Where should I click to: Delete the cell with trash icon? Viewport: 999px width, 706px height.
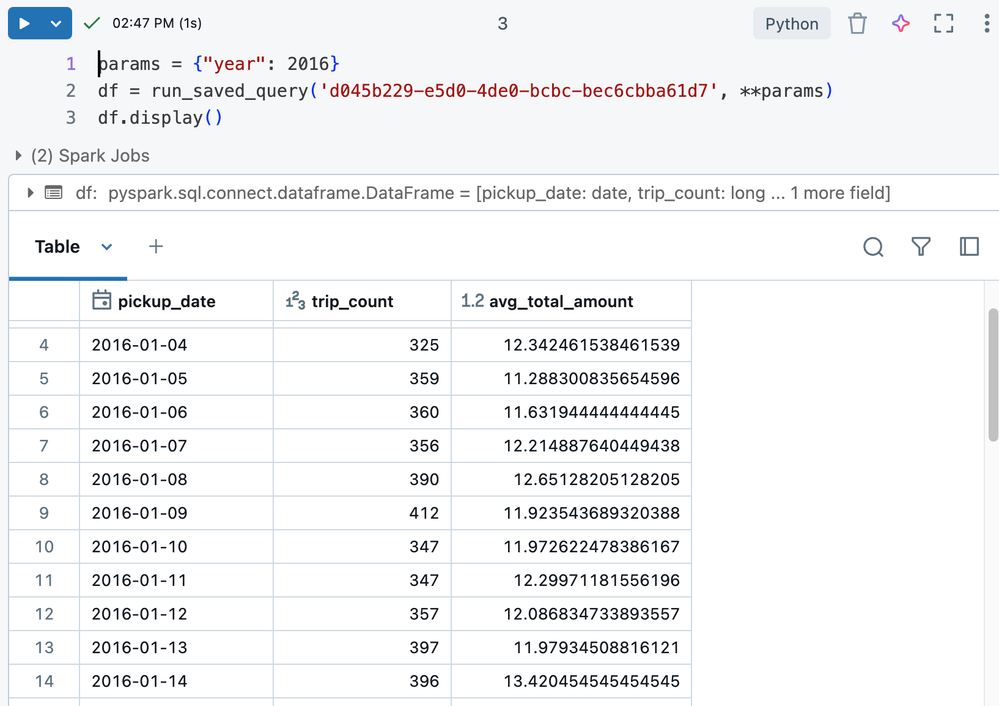[857, 24]
